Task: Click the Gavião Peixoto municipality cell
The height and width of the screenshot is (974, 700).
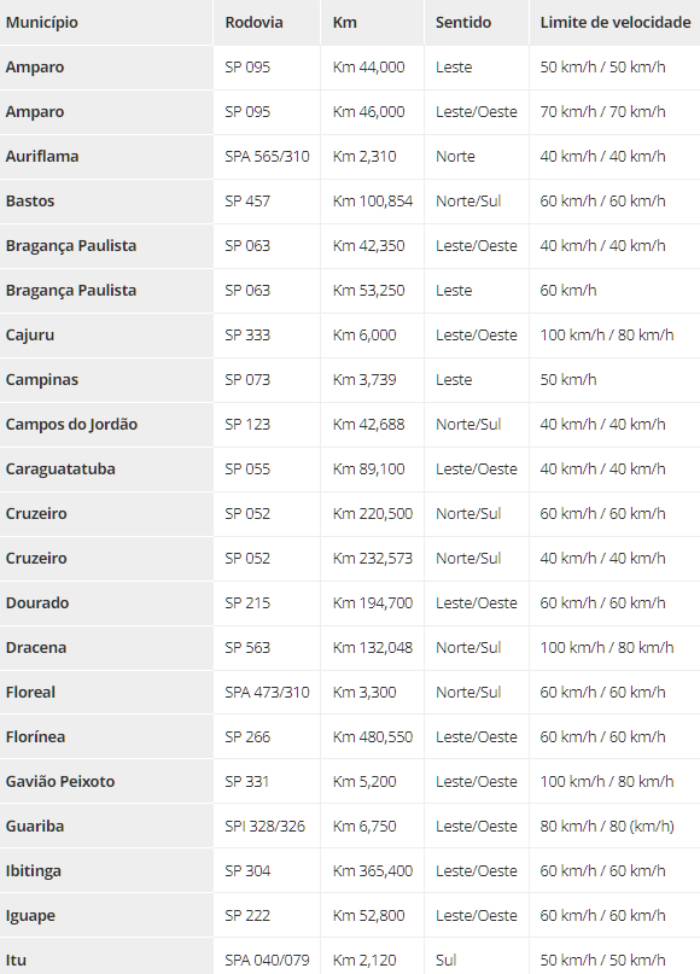Action: click(x=60, y=781)
